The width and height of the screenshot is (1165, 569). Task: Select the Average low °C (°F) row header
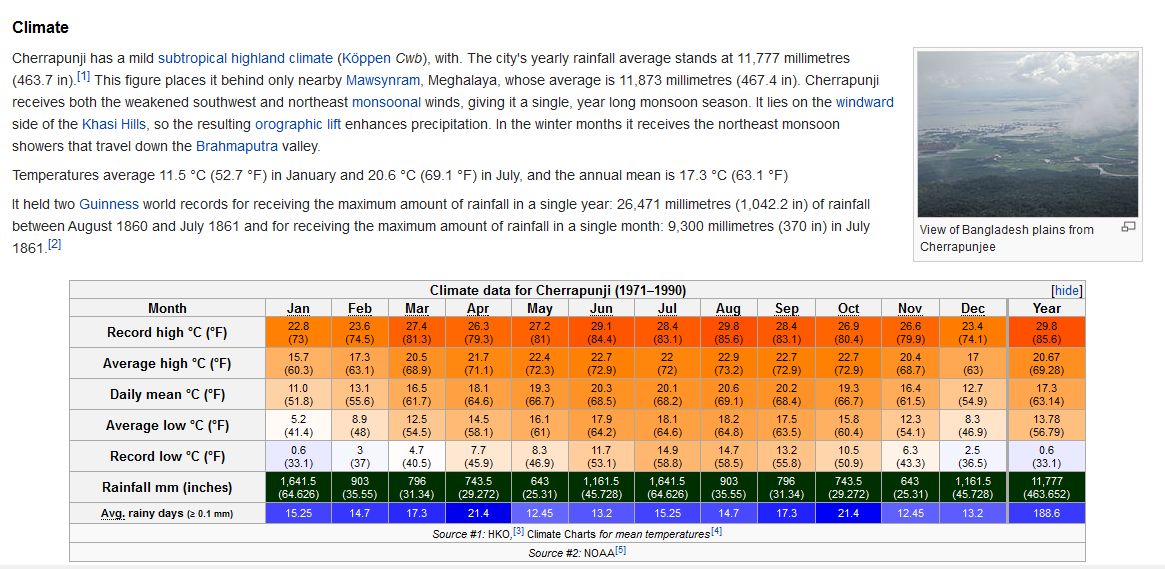[167, 425]
